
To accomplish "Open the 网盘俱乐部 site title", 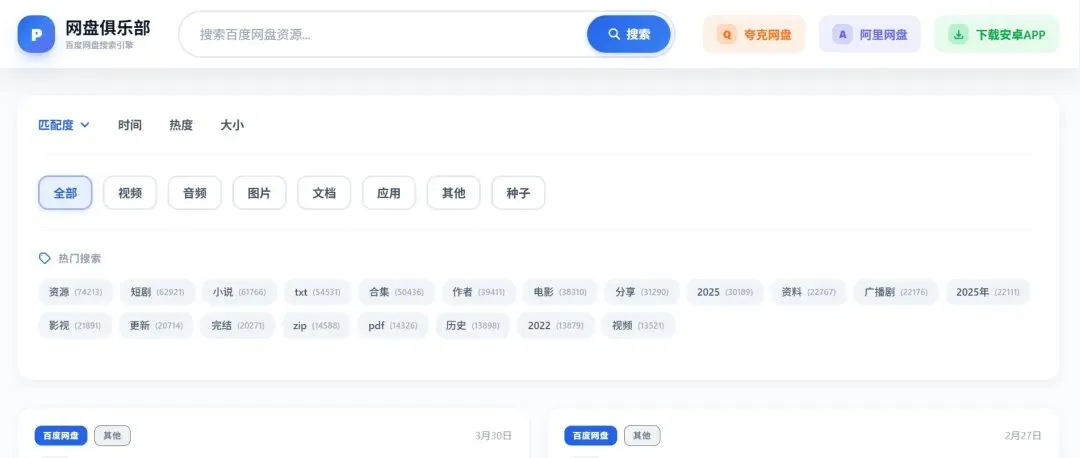I will (107, 28).
